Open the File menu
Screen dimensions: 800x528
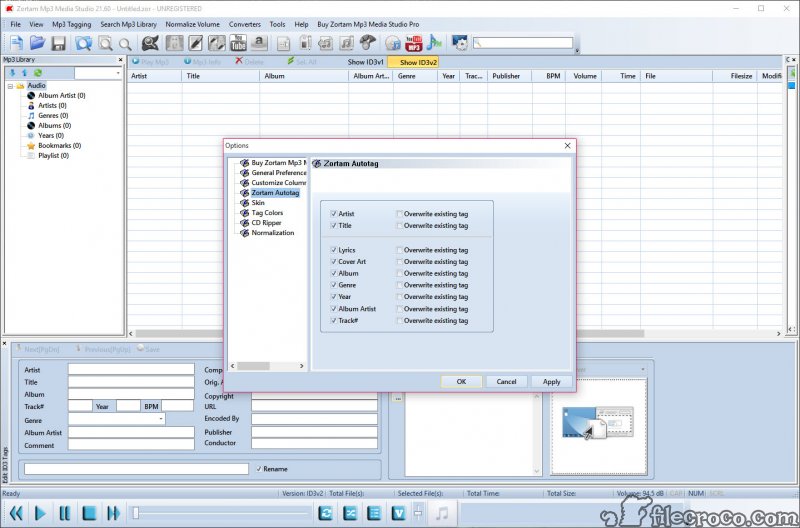[15, 24]
